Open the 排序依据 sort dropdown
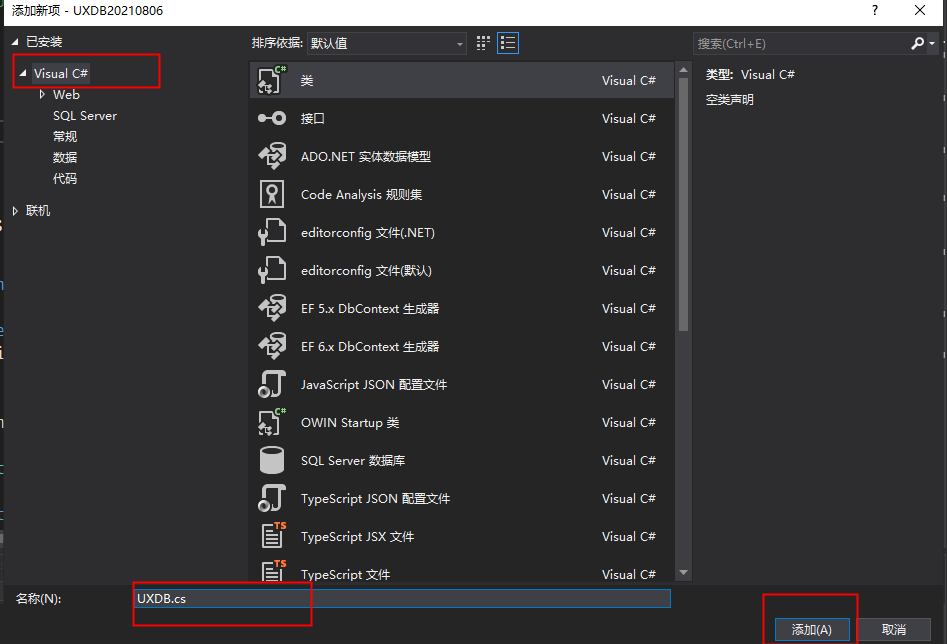Viewport: 947px width, 644px height. (386, 43)
